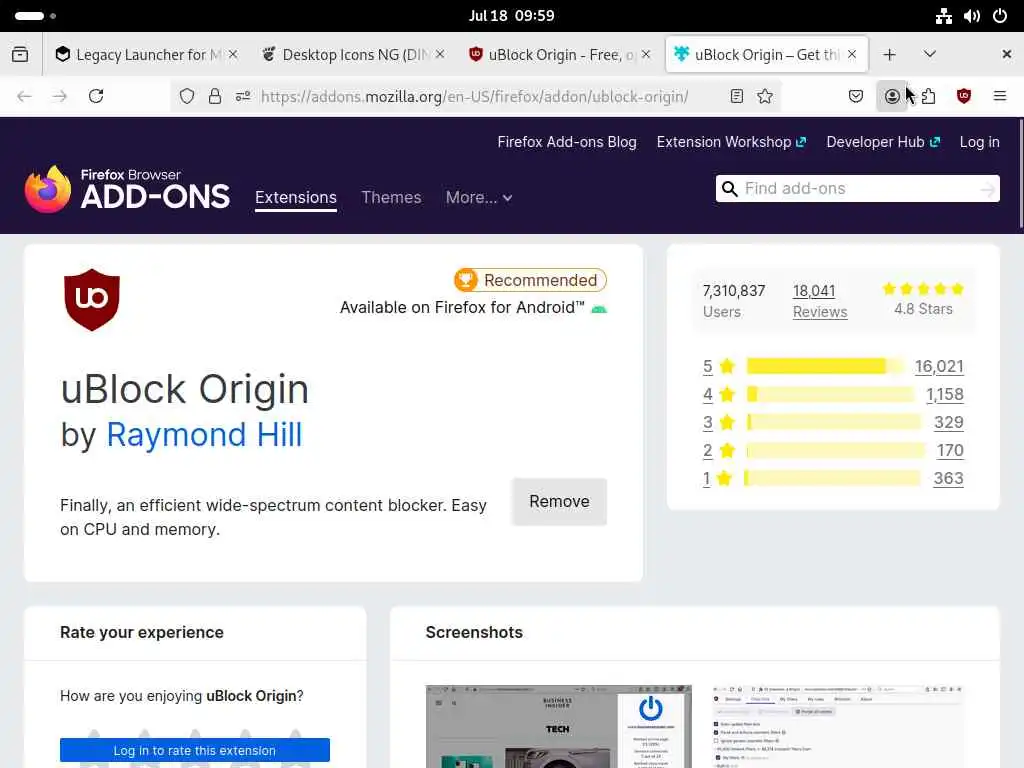Log in to rate this extension

pos(195,750)
